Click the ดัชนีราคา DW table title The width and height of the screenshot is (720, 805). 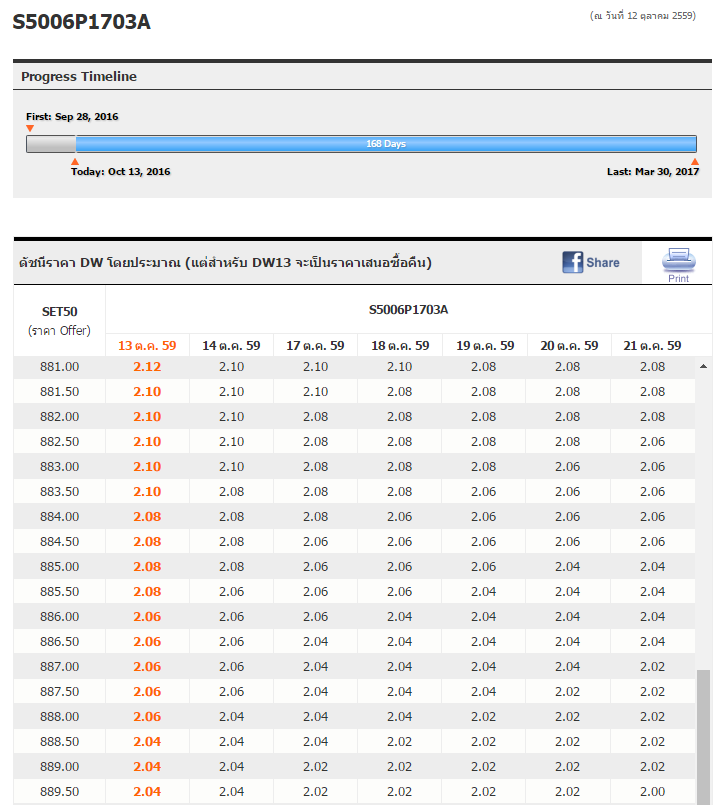[225, 263]
